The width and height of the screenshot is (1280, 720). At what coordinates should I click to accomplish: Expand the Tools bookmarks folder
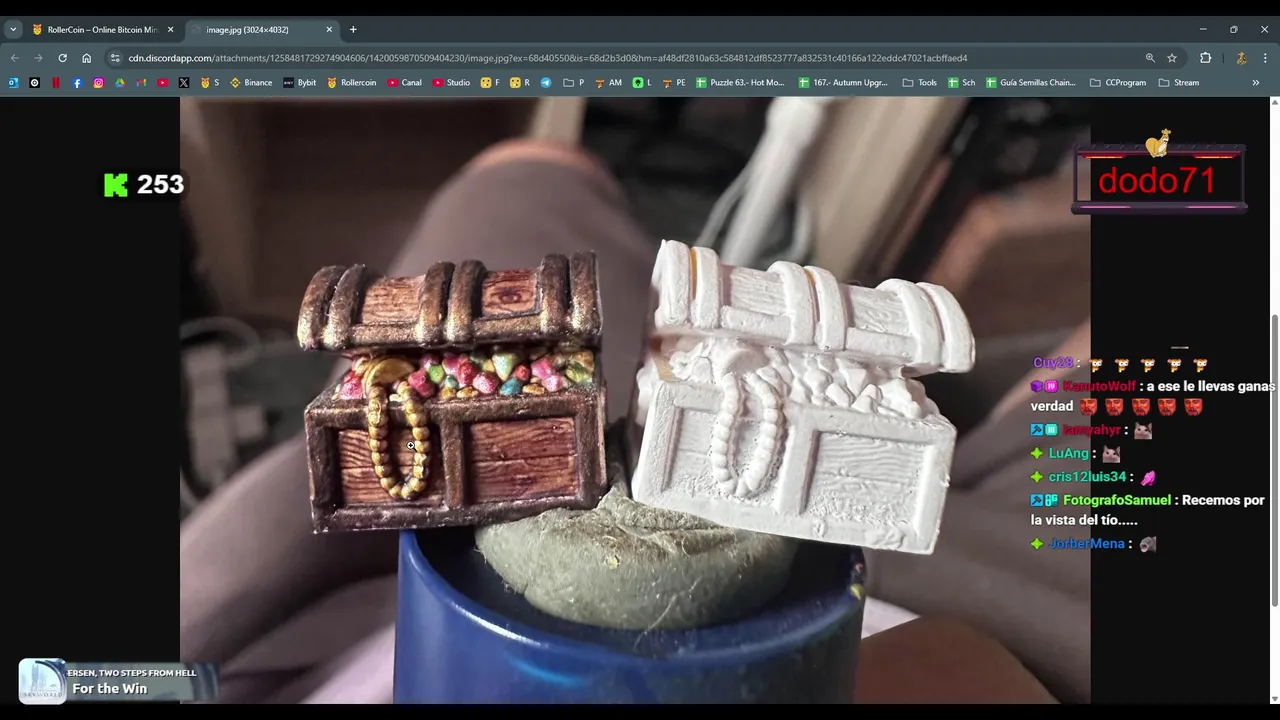[x=919, y=83]
